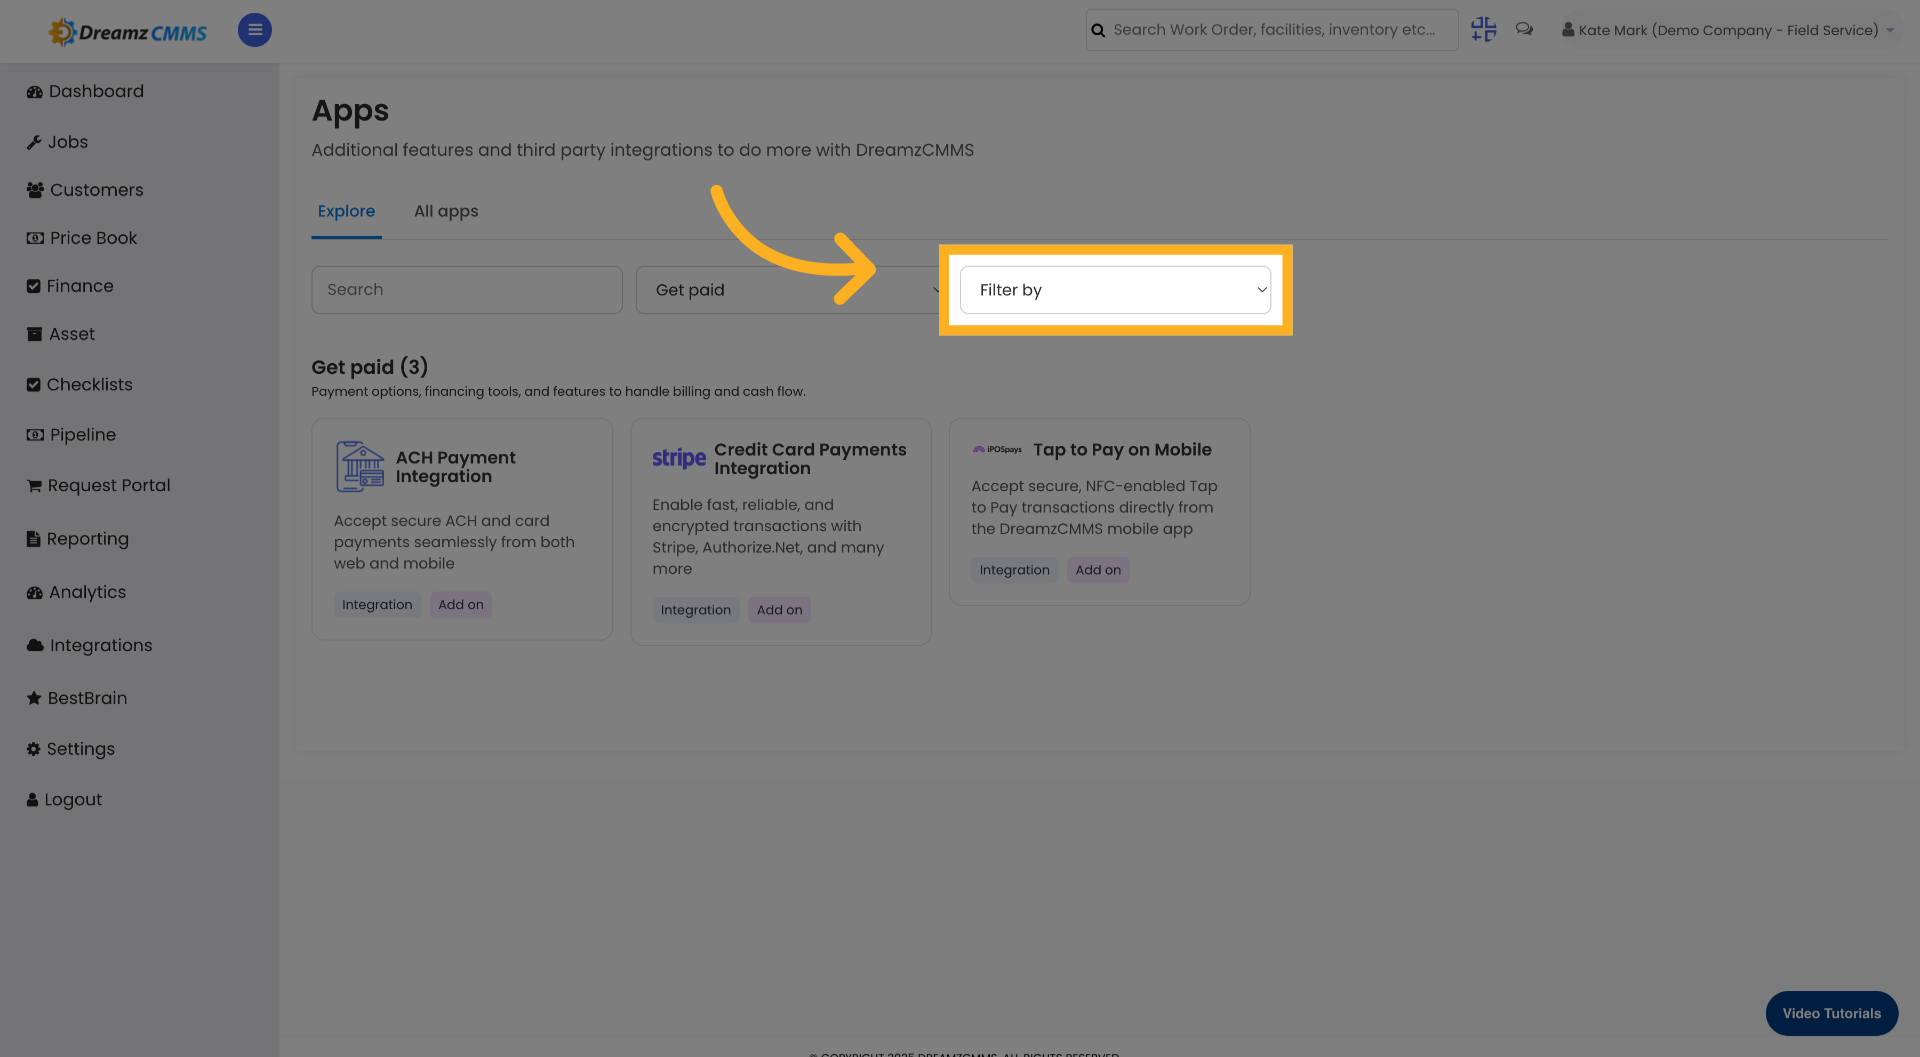Open the Filter by dropdown
This screenshot has width=1920, height=1057.
(1115, 289)
